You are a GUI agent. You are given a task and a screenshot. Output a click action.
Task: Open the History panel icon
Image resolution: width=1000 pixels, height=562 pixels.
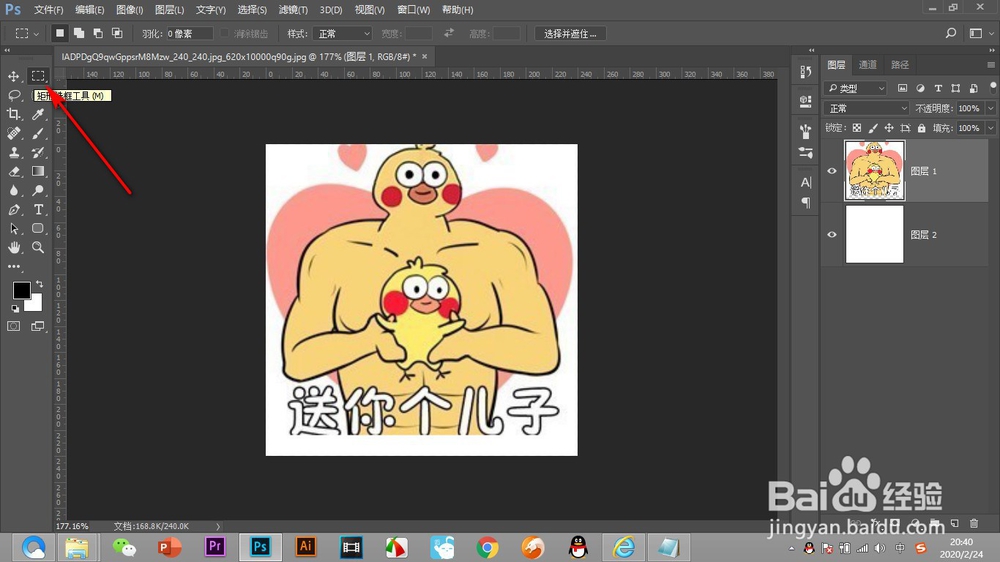805,72
